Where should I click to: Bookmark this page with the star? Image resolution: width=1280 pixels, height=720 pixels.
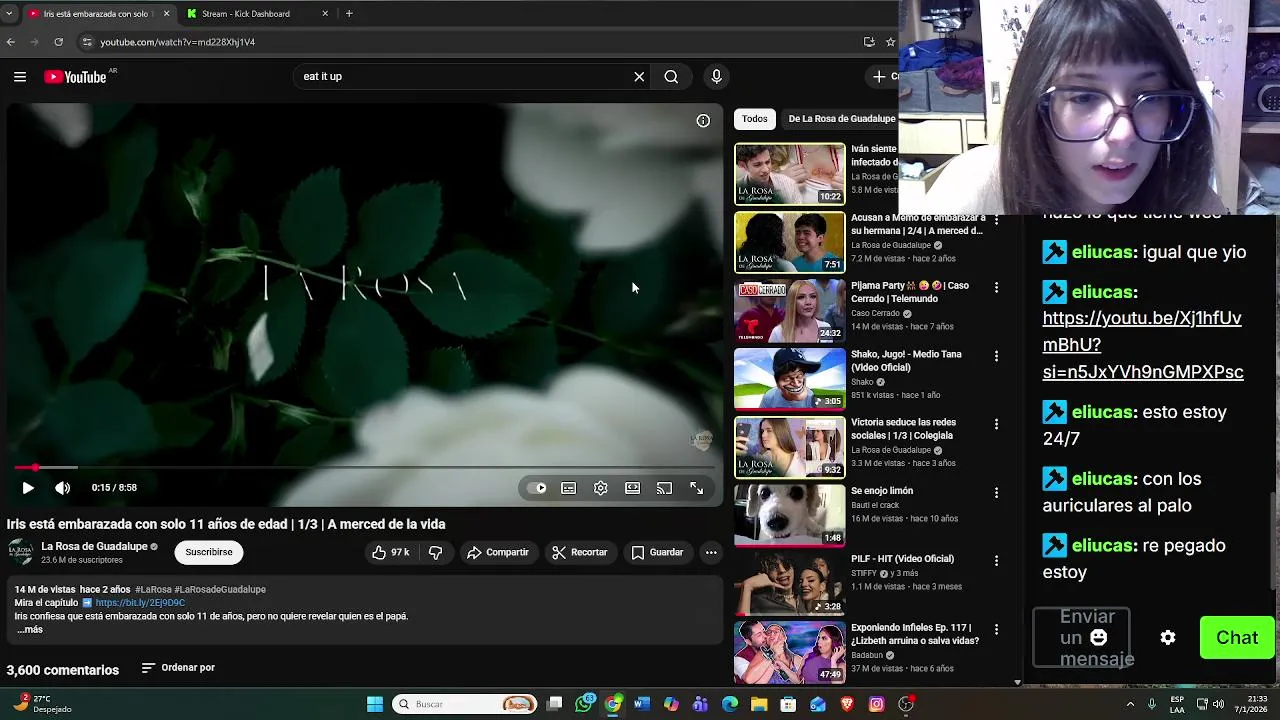coord(890,42)
